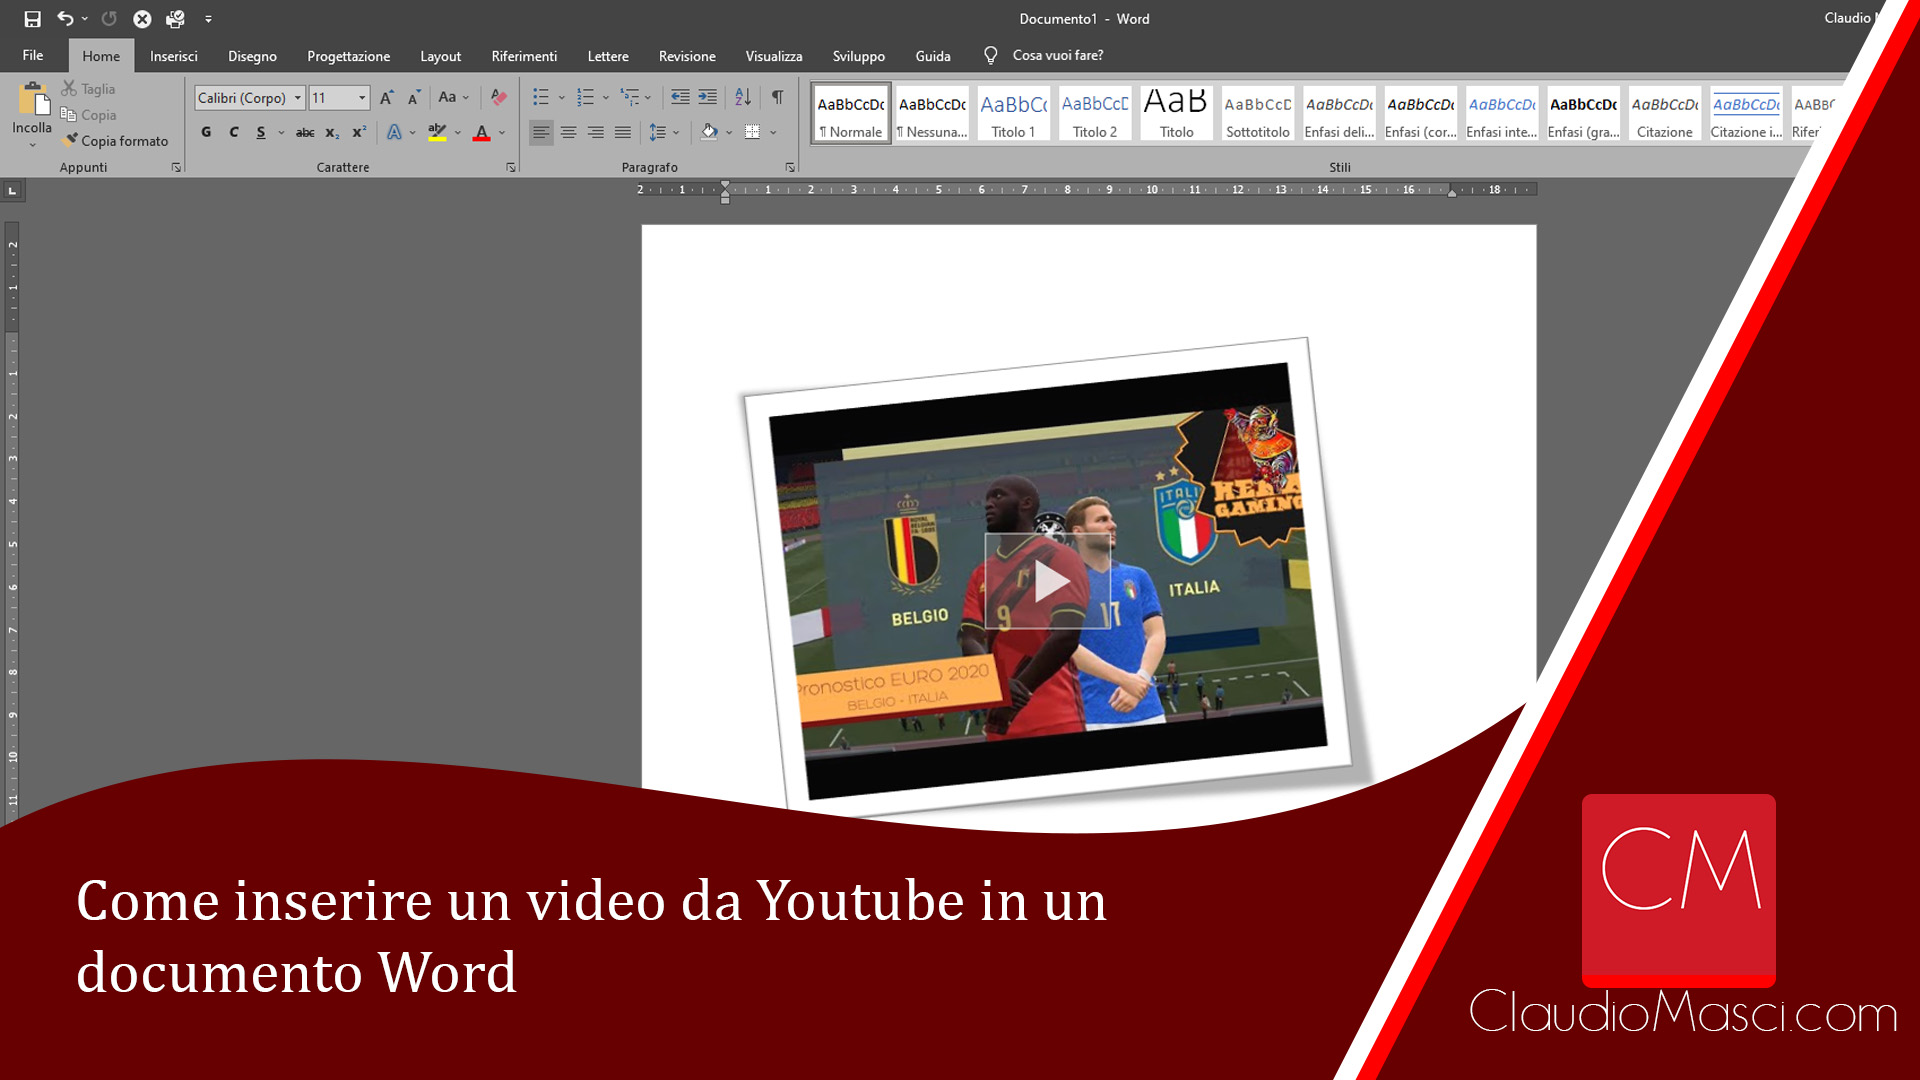
Task: Apply the Titolo 1 style
Action: coord(1012,112)
